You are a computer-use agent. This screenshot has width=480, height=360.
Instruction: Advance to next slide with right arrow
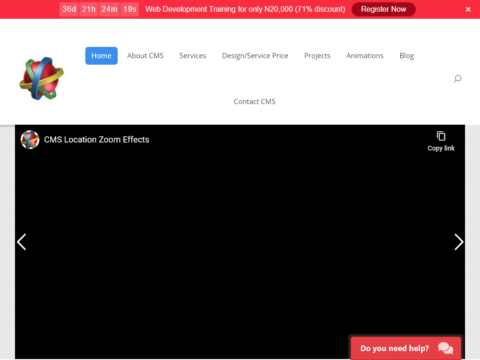(x=459, y=242)
